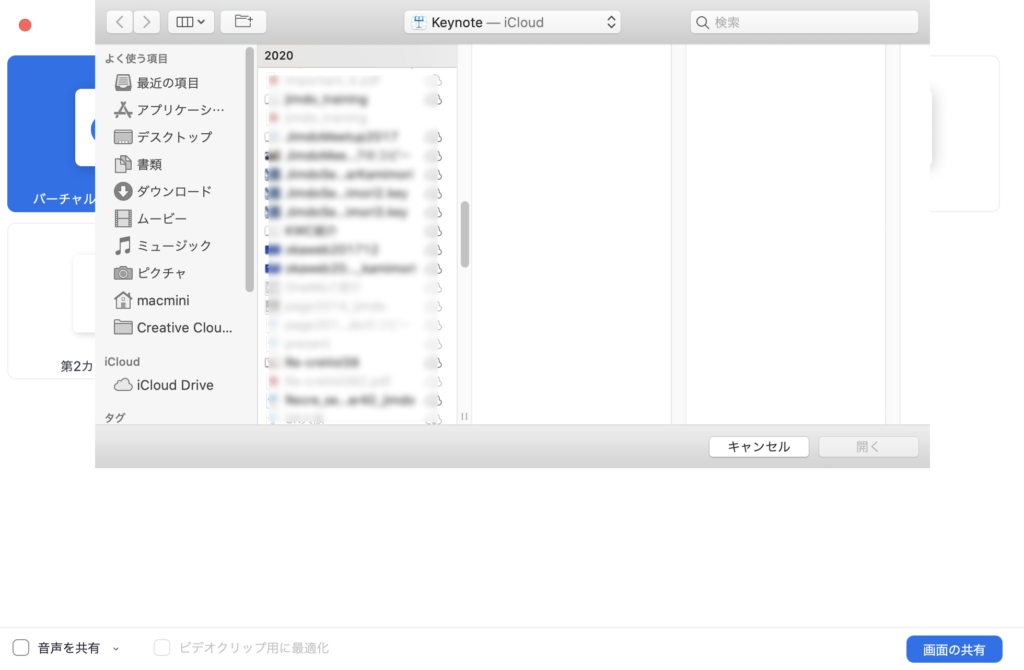This screenshot has height=670, width=1024.
Task: Open Creative Cloud folder in sidebar
Action: (x=173, y=328)
